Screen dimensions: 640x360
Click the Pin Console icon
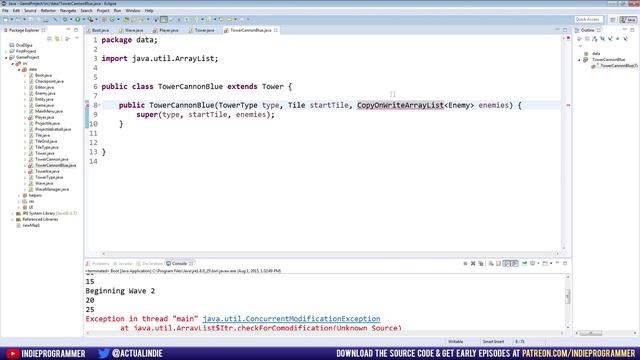point(524,264)
